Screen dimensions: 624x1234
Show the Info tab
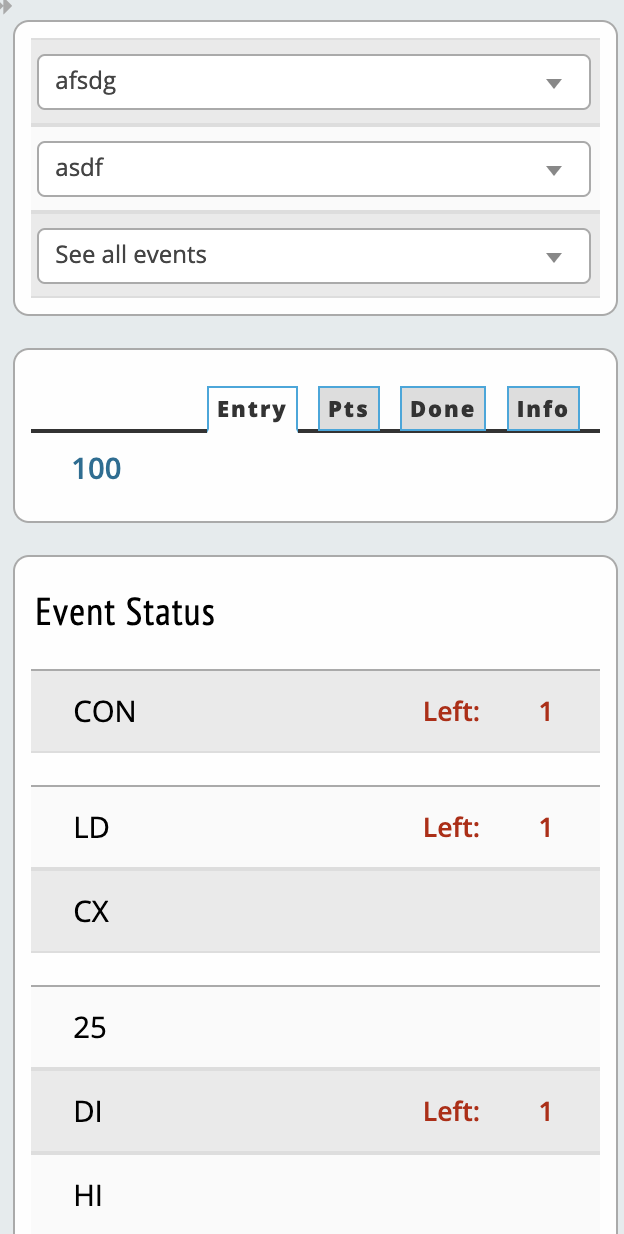543,409
